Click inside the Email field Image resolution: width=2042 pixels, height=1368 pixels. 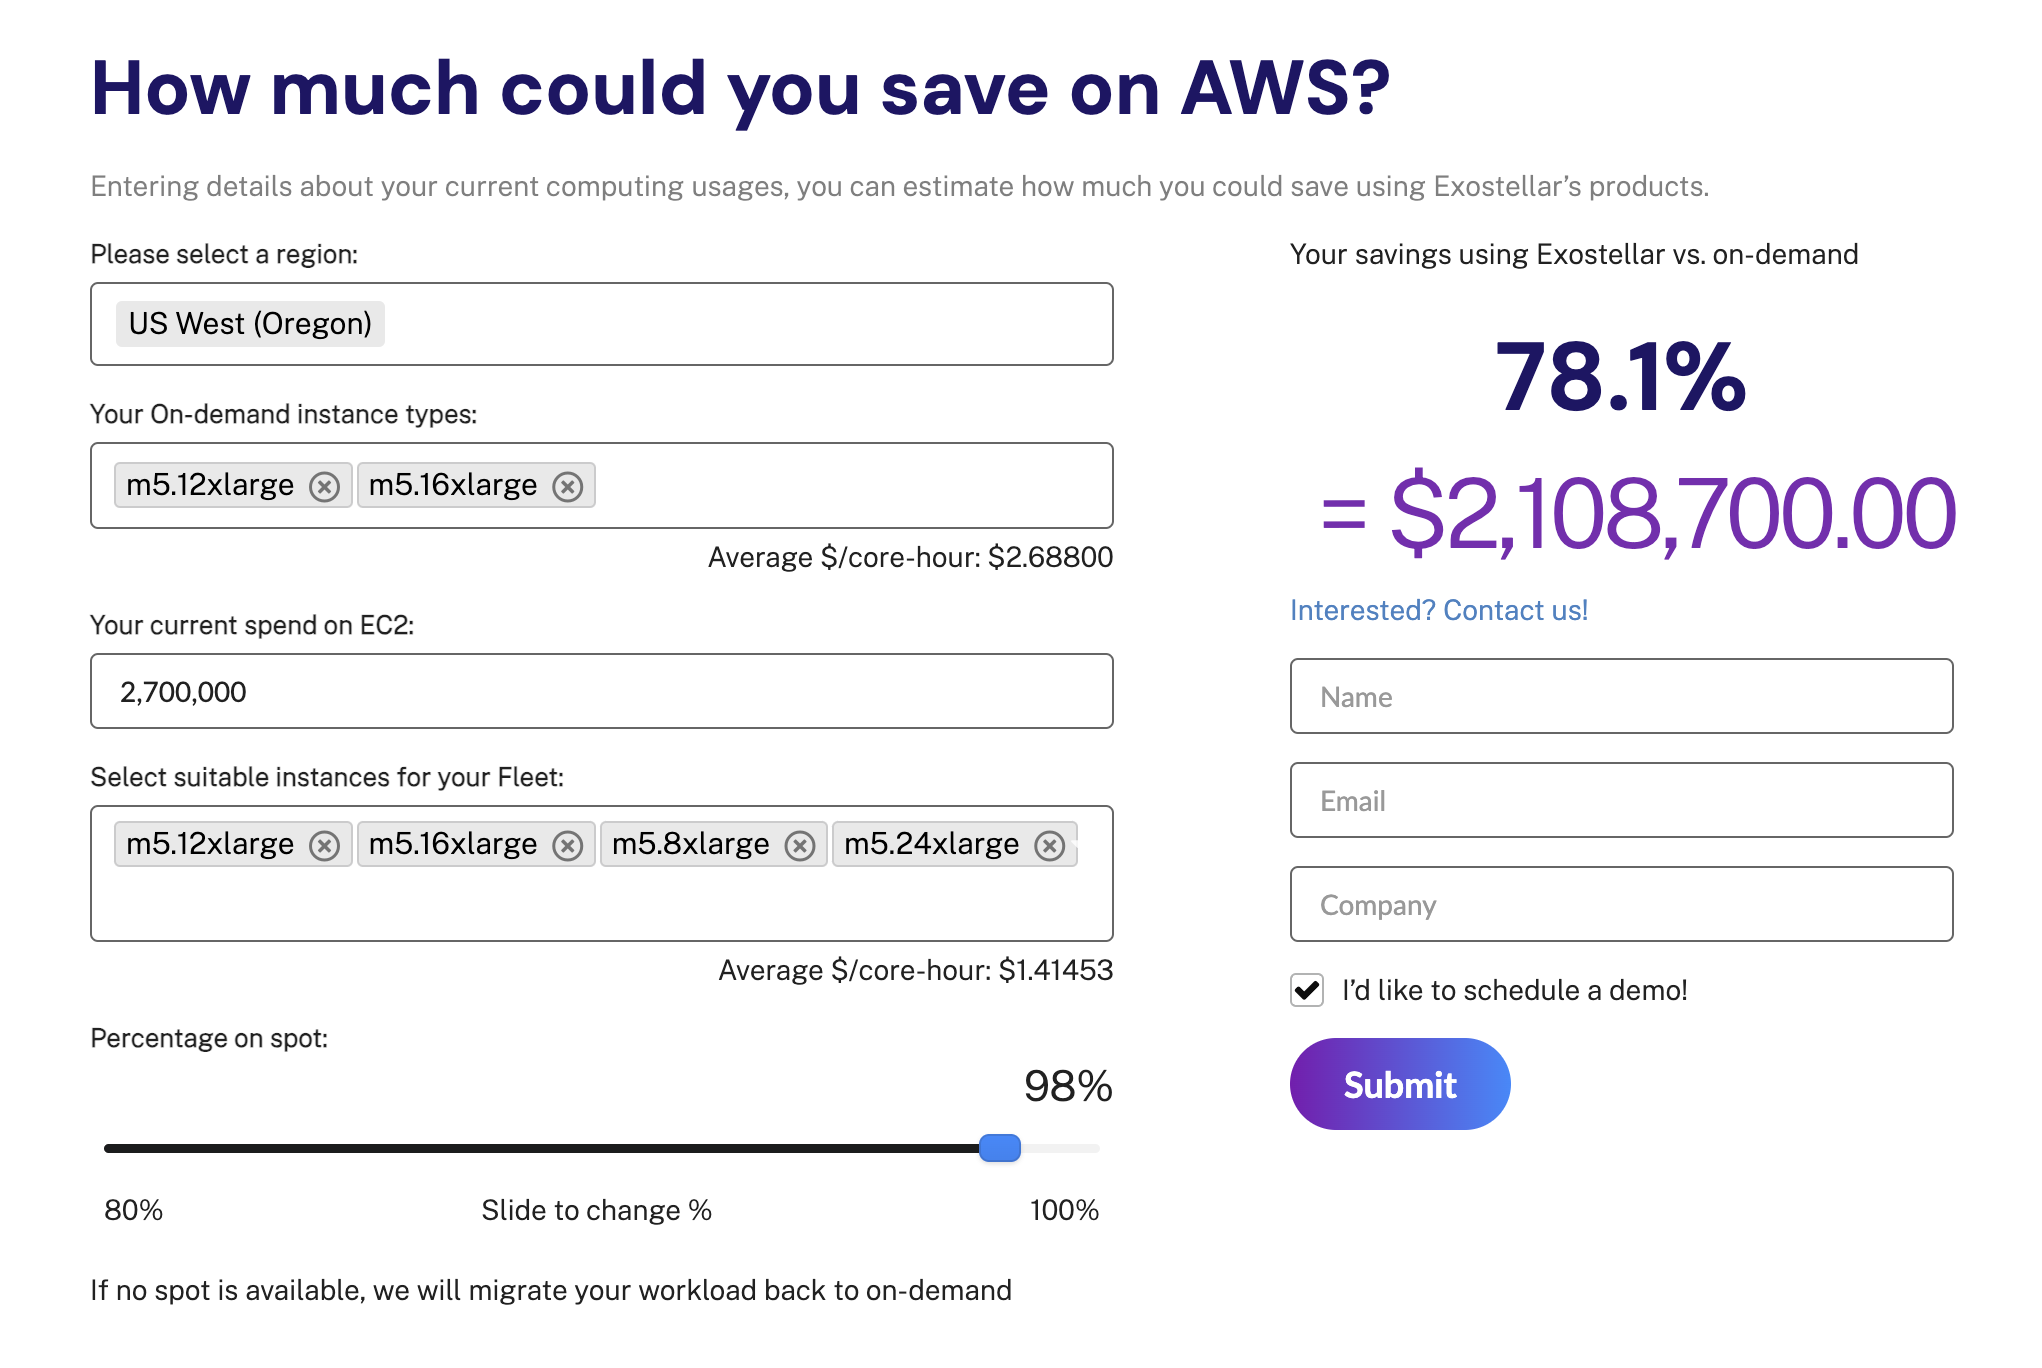point(1620,800)
